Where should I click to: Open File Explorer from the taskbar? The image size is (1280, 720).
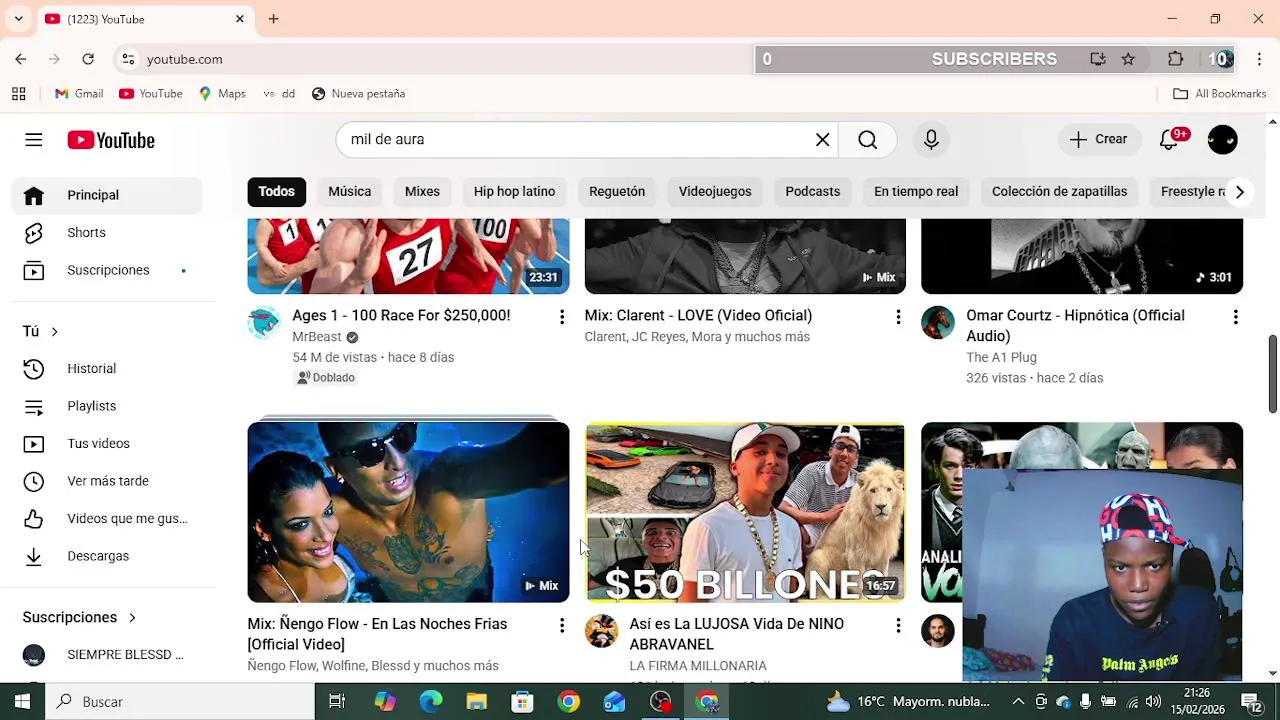pyautogui.click(x=477, y=702)
